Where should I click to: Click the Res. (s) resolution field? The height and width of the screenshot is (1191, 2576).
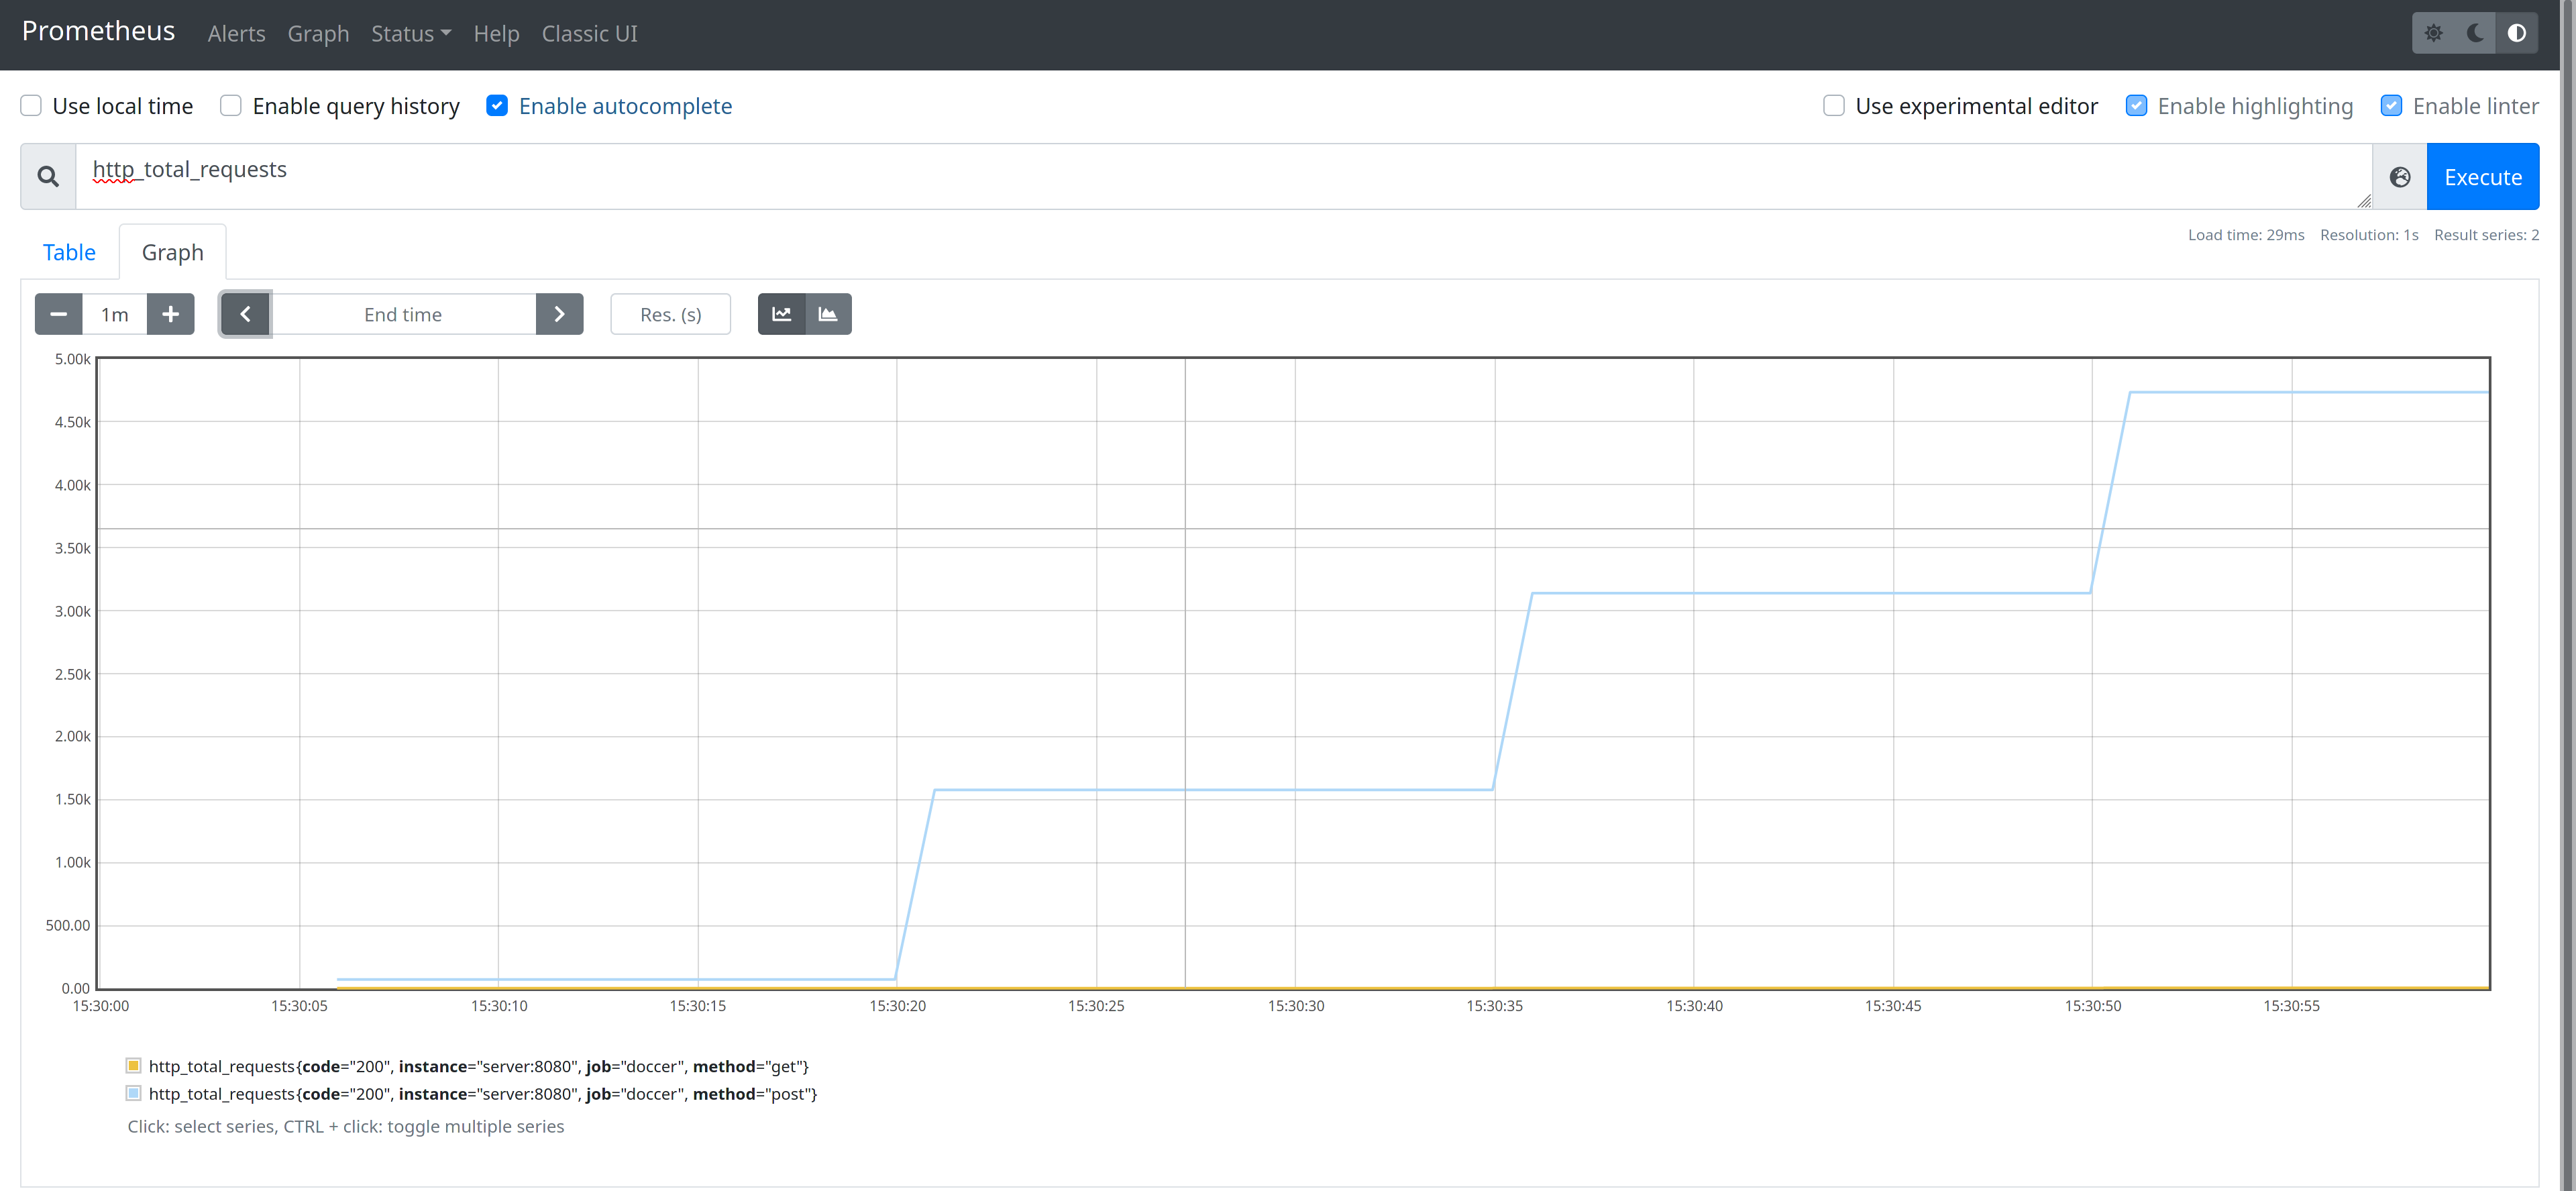tap(671, 314)
